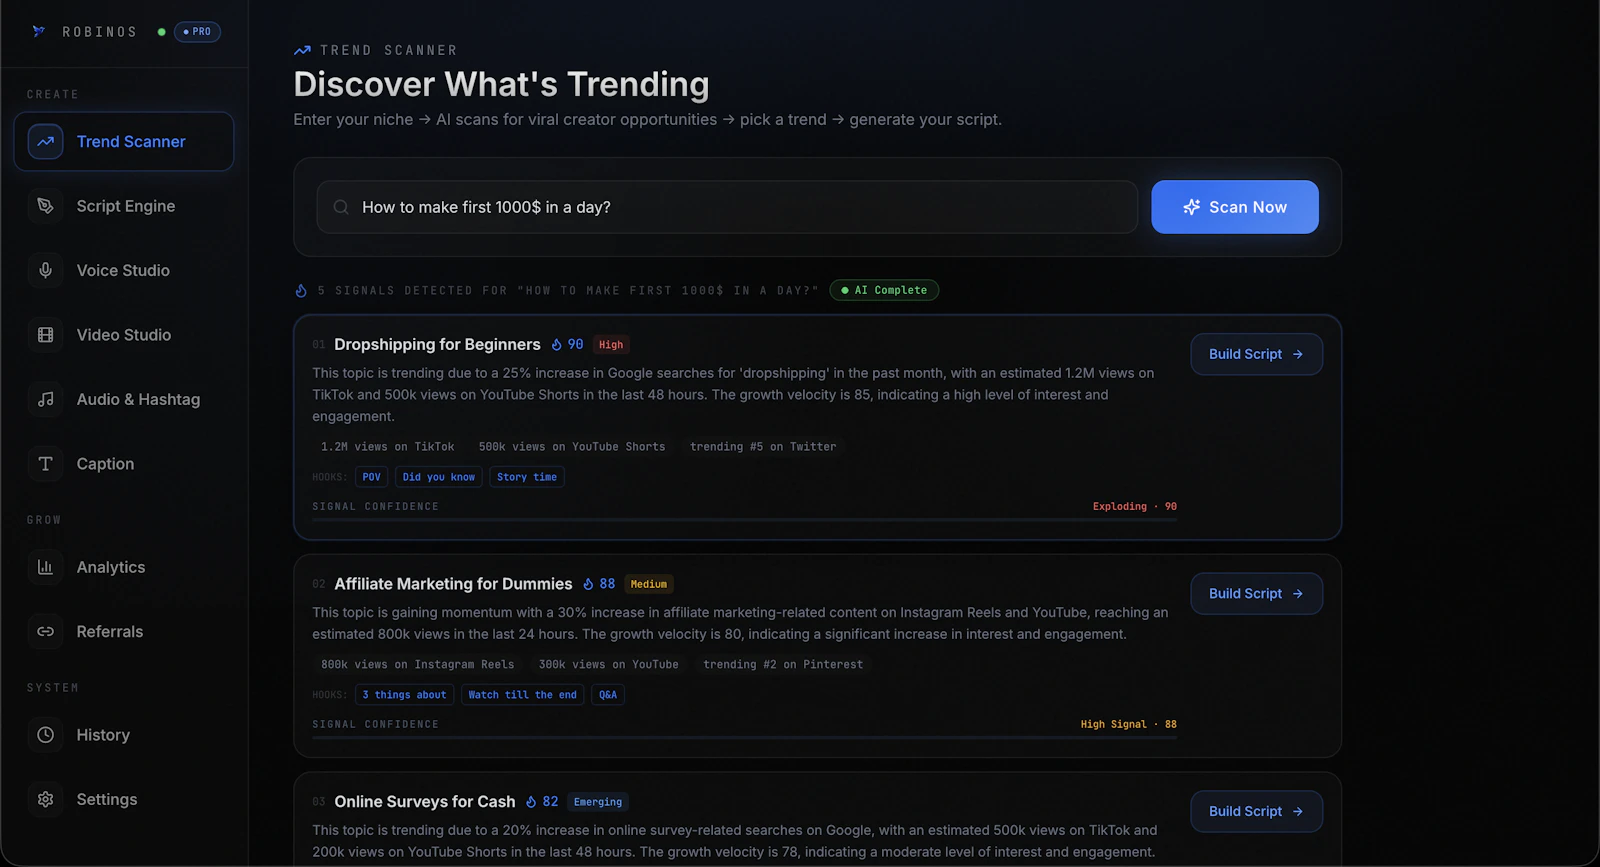Click the flame score 82 icon
The height and width of the screenshot is (867, 1600).
click(532, 802)
